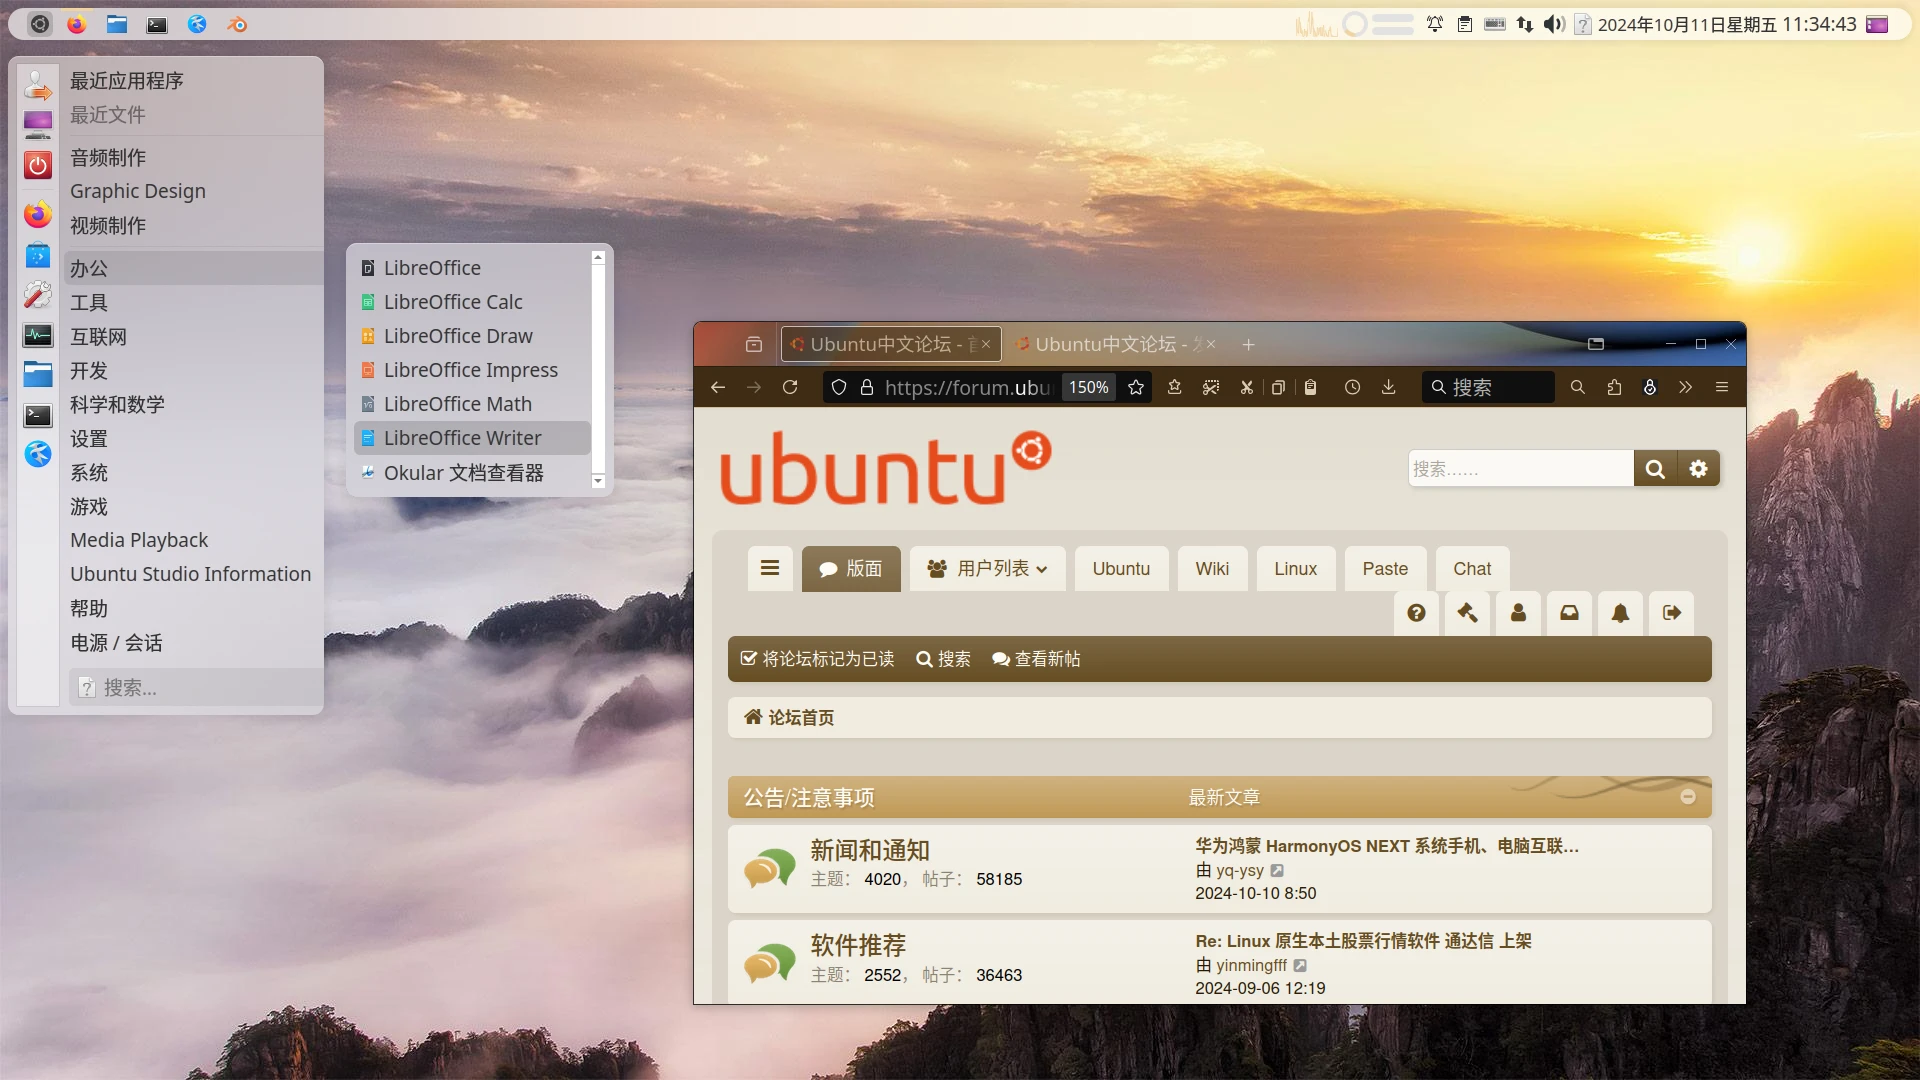Click 将论坛标记为已读
This screenshot has width=1920, height=1080.
click(x=817, y=659)
